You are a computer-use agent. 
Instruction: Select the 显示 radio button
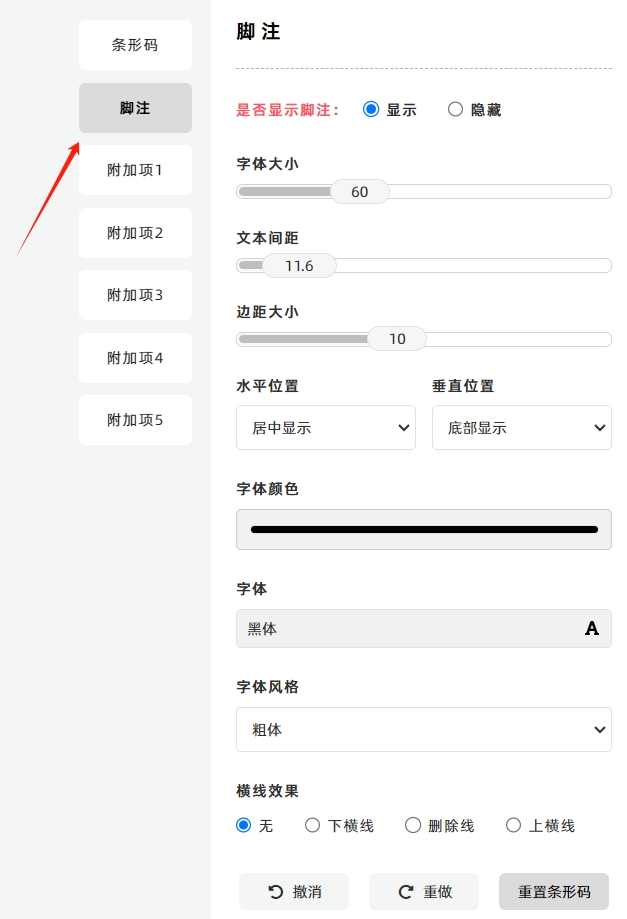(371, 110)
